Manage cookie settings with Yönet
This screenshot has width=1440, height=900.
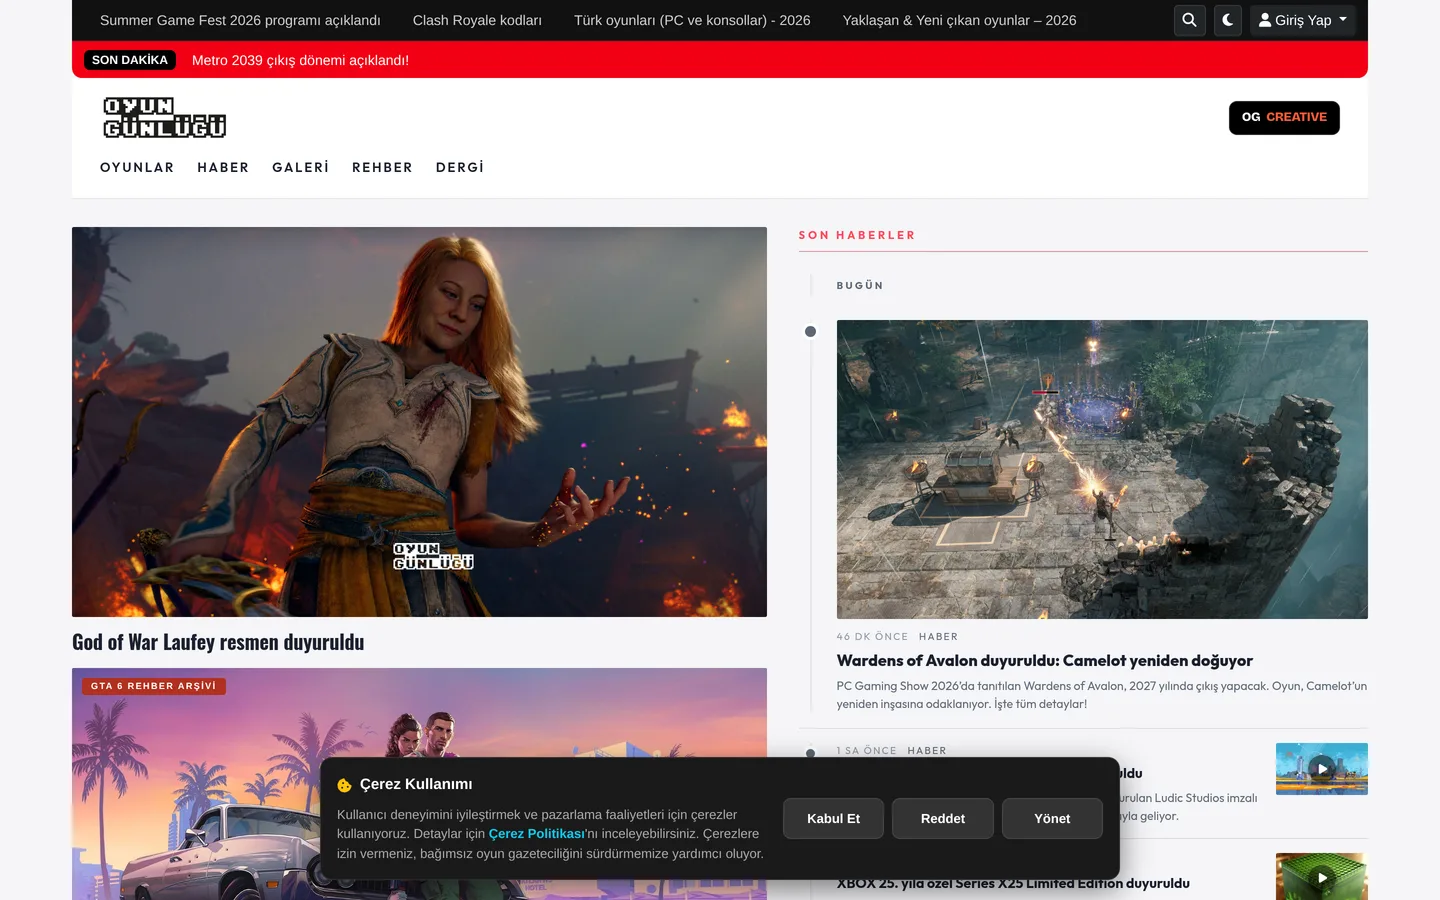pos(1052,818)
